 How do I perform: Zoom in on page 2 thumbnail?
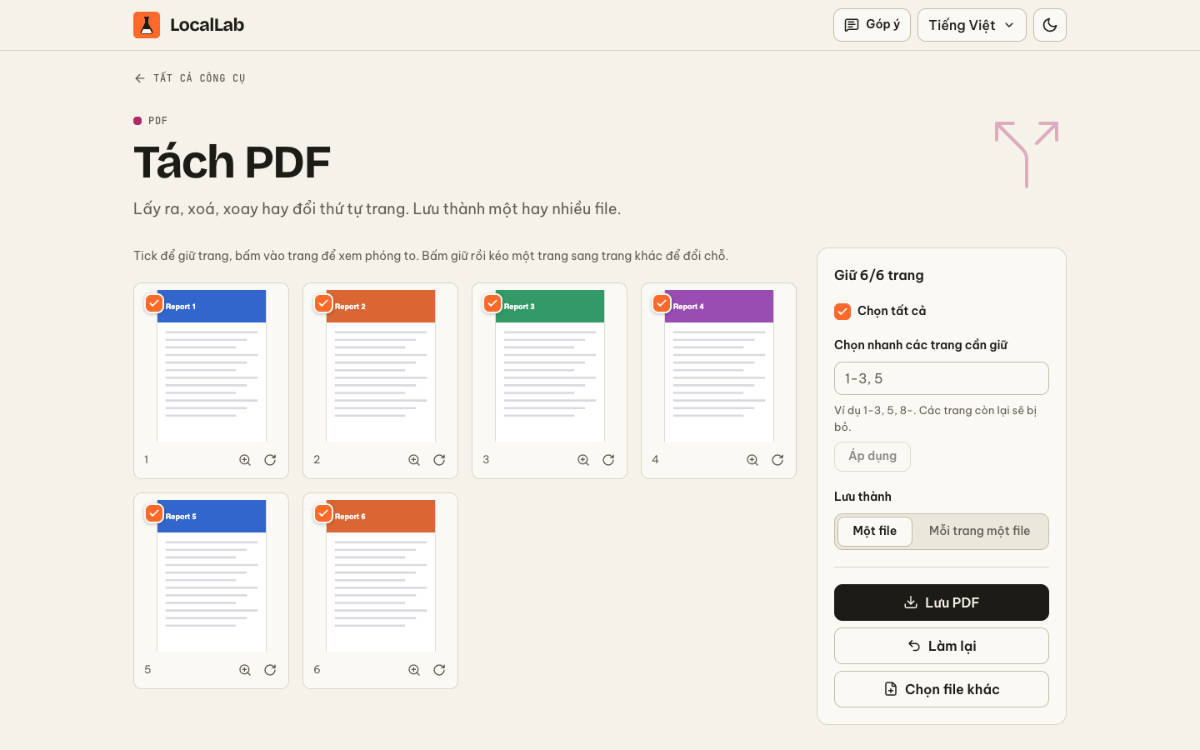point(414,460)
